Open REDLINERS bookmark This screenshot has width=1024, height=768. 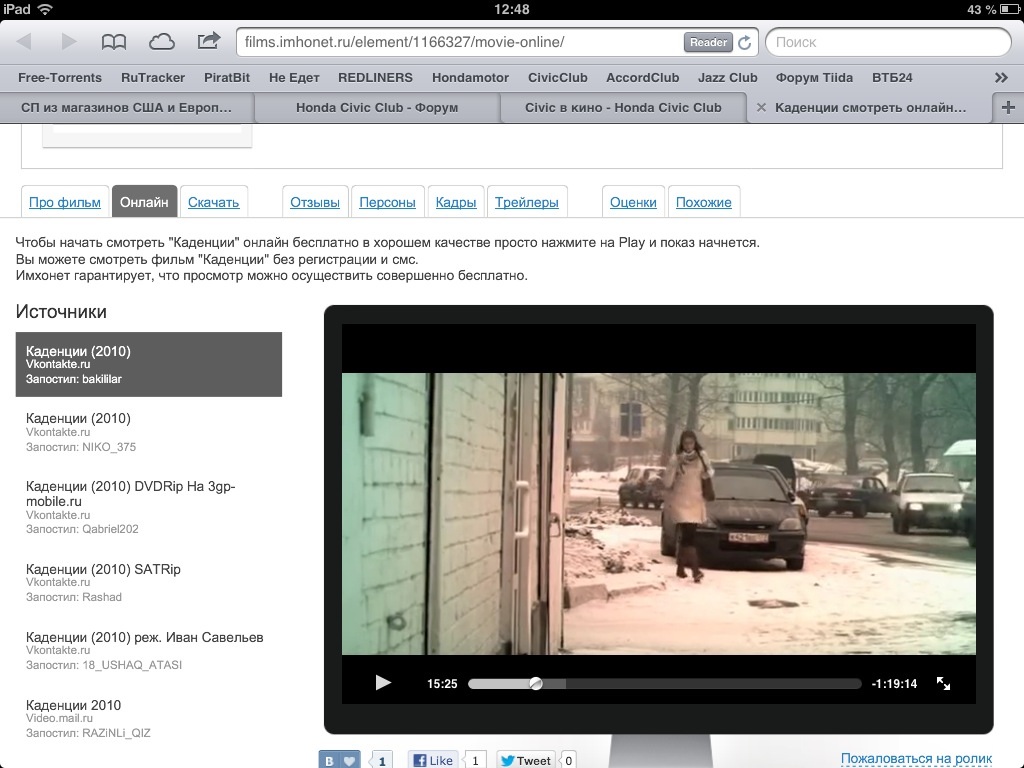pos(376,78)
